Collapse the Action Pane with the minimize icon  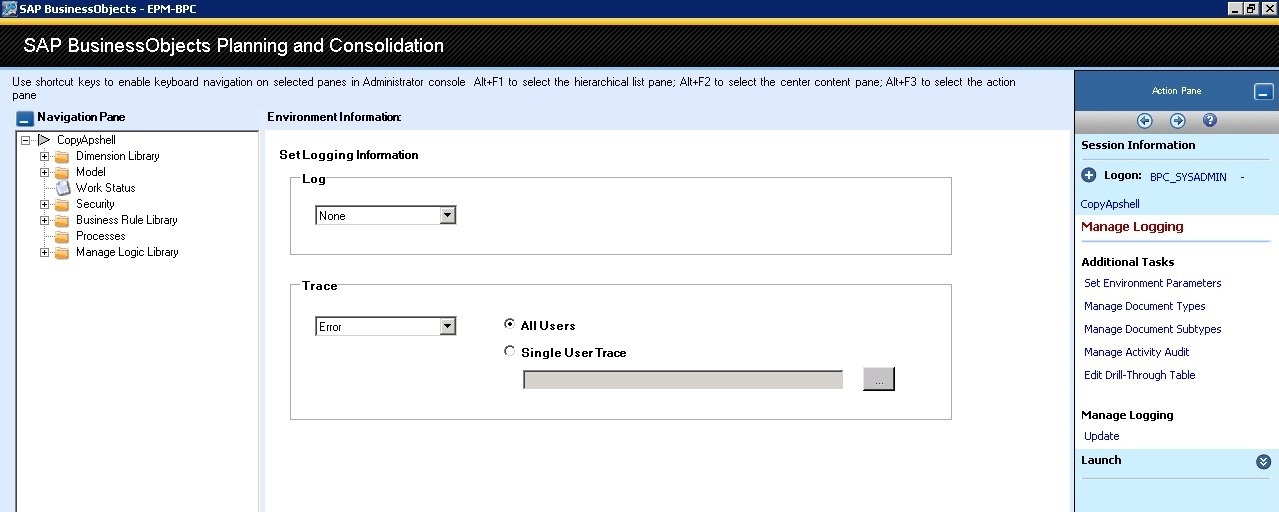pos(1263,92)
